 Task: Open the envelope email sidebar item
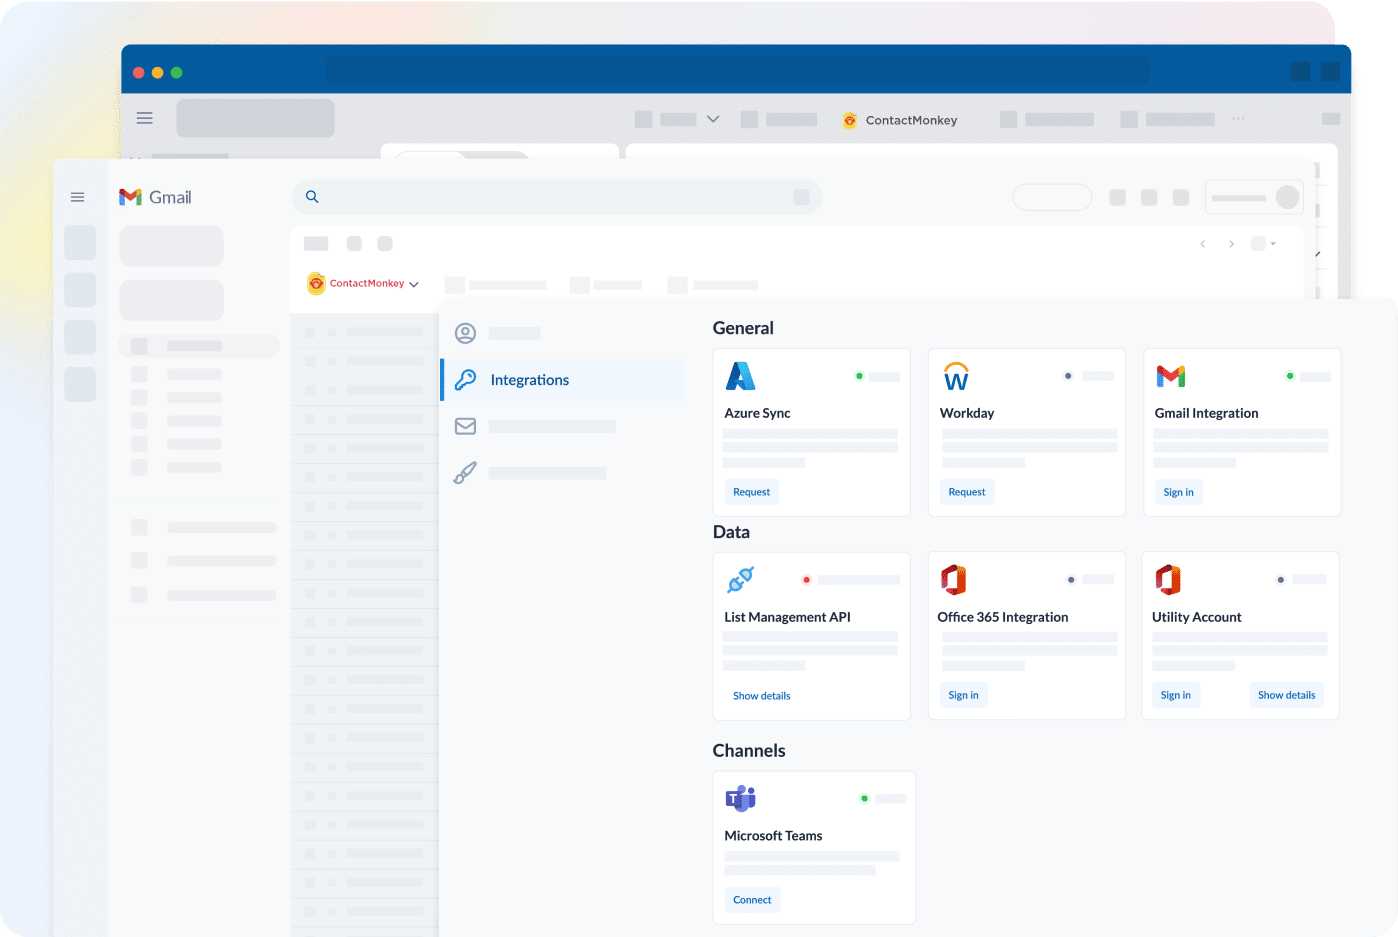point(465,426)
